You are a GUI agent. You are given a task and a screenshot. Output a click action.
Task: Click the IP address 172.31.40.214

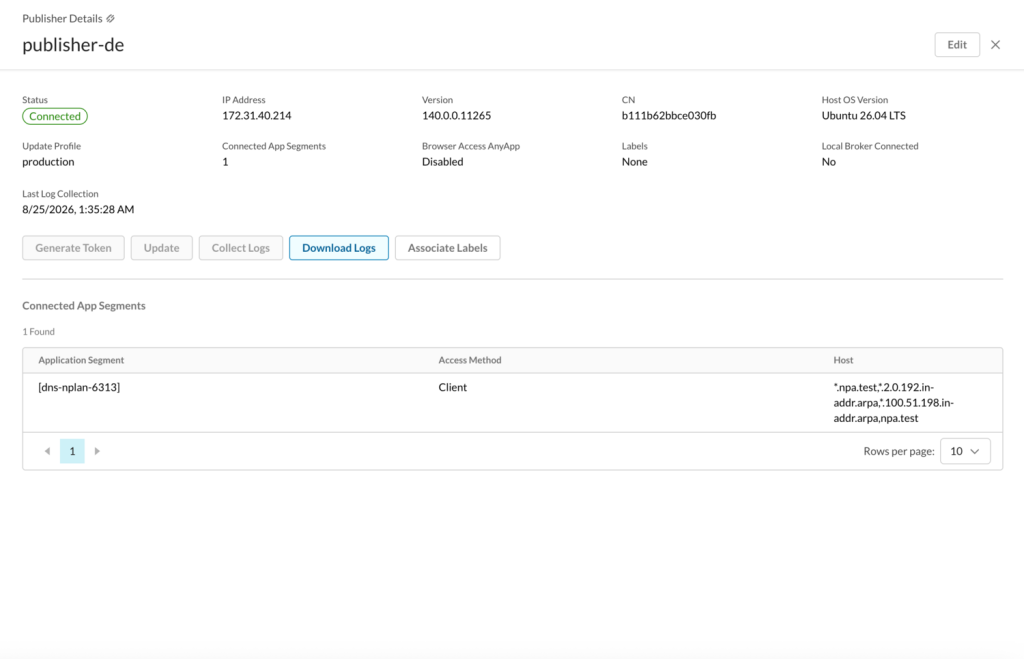coord(257,116)
